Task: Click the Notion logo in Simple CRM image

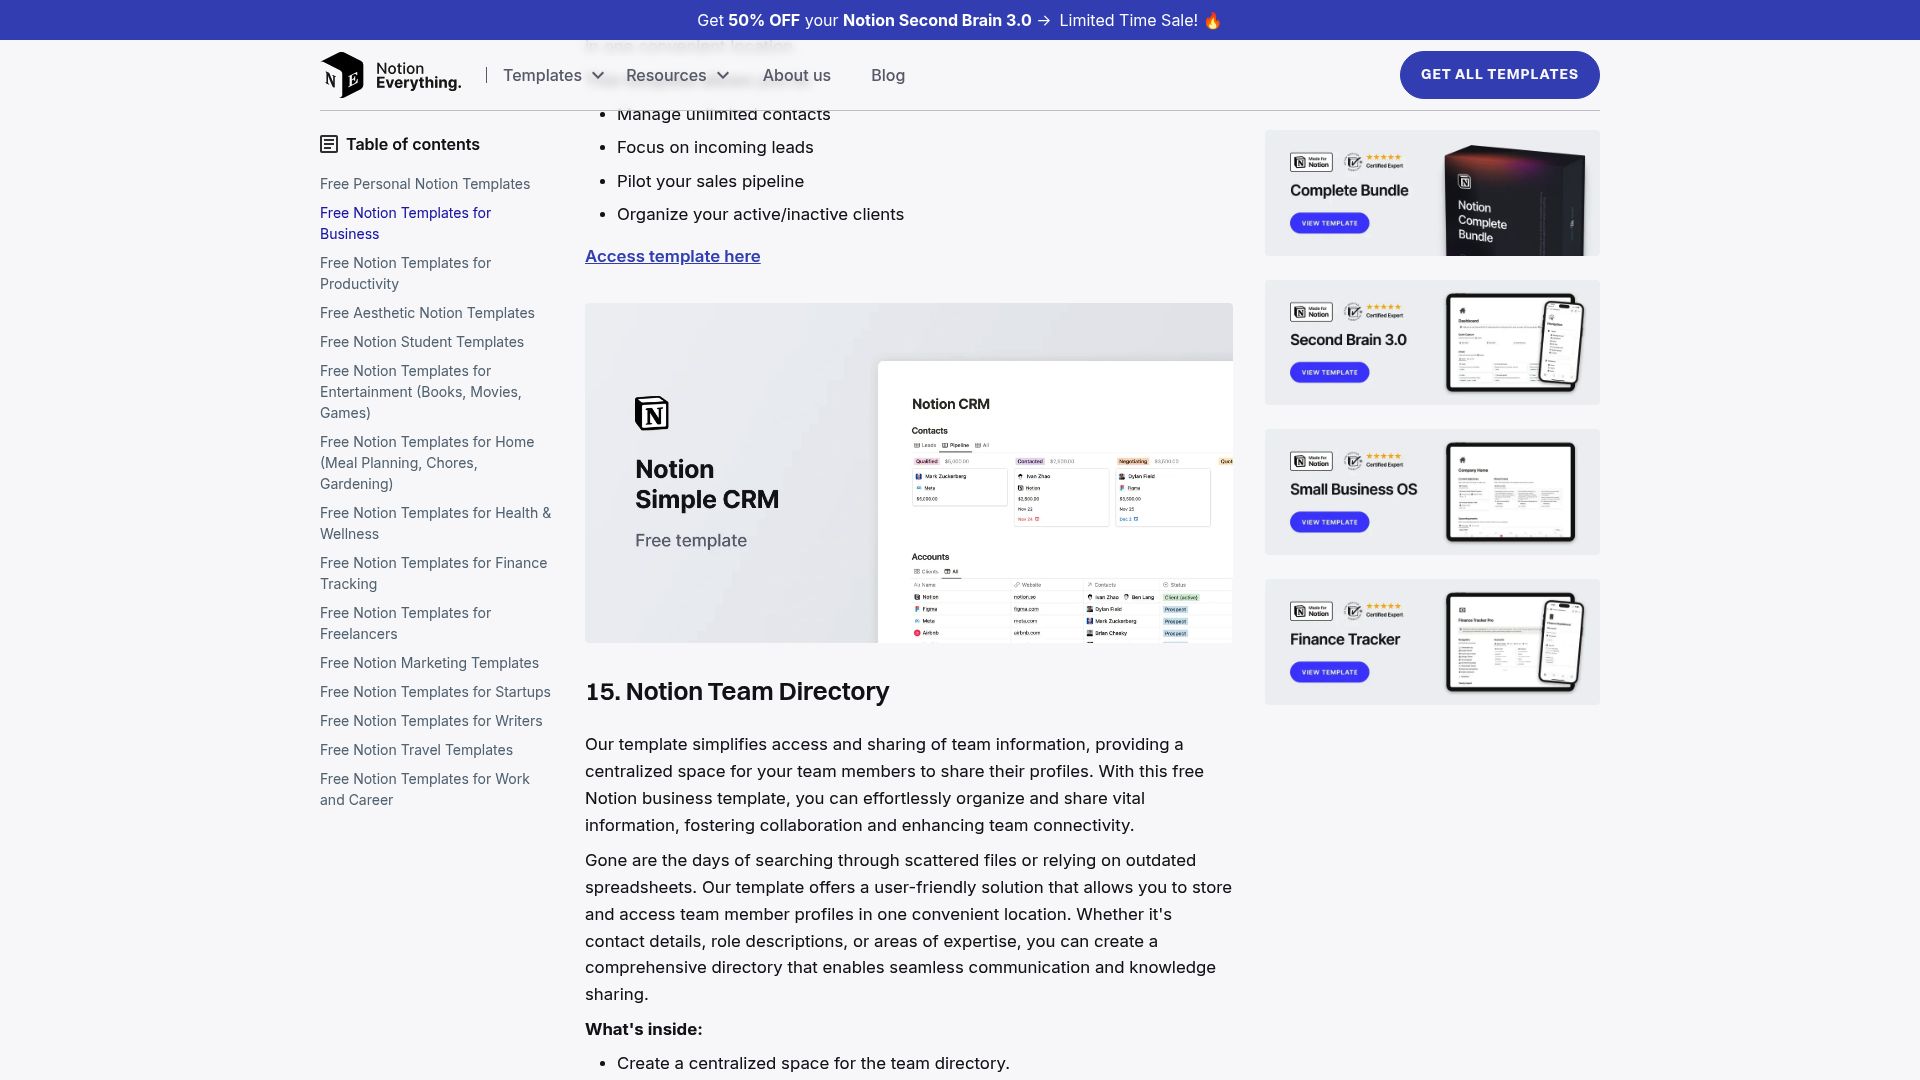Action: (652, 413)
